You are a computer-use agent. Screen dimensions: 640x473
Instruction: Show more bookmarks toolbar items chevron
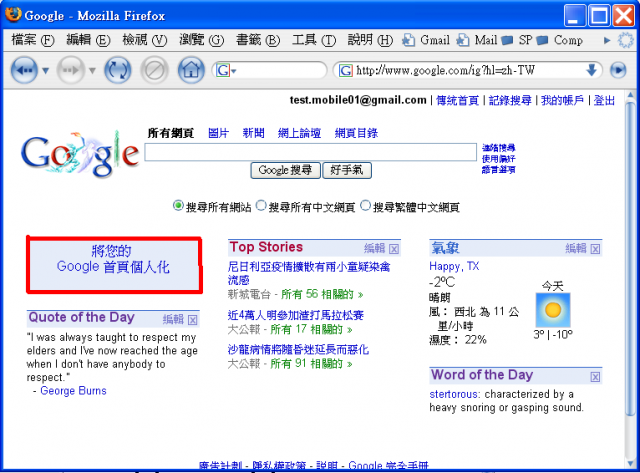[607, 40]
